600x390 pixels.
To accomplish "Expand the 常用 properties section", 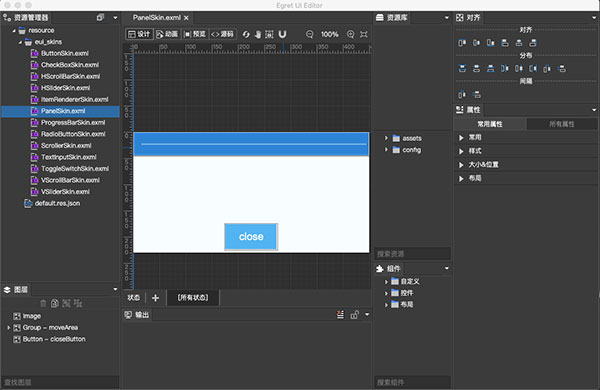I will pyautogui.click(x=461, y=137).
